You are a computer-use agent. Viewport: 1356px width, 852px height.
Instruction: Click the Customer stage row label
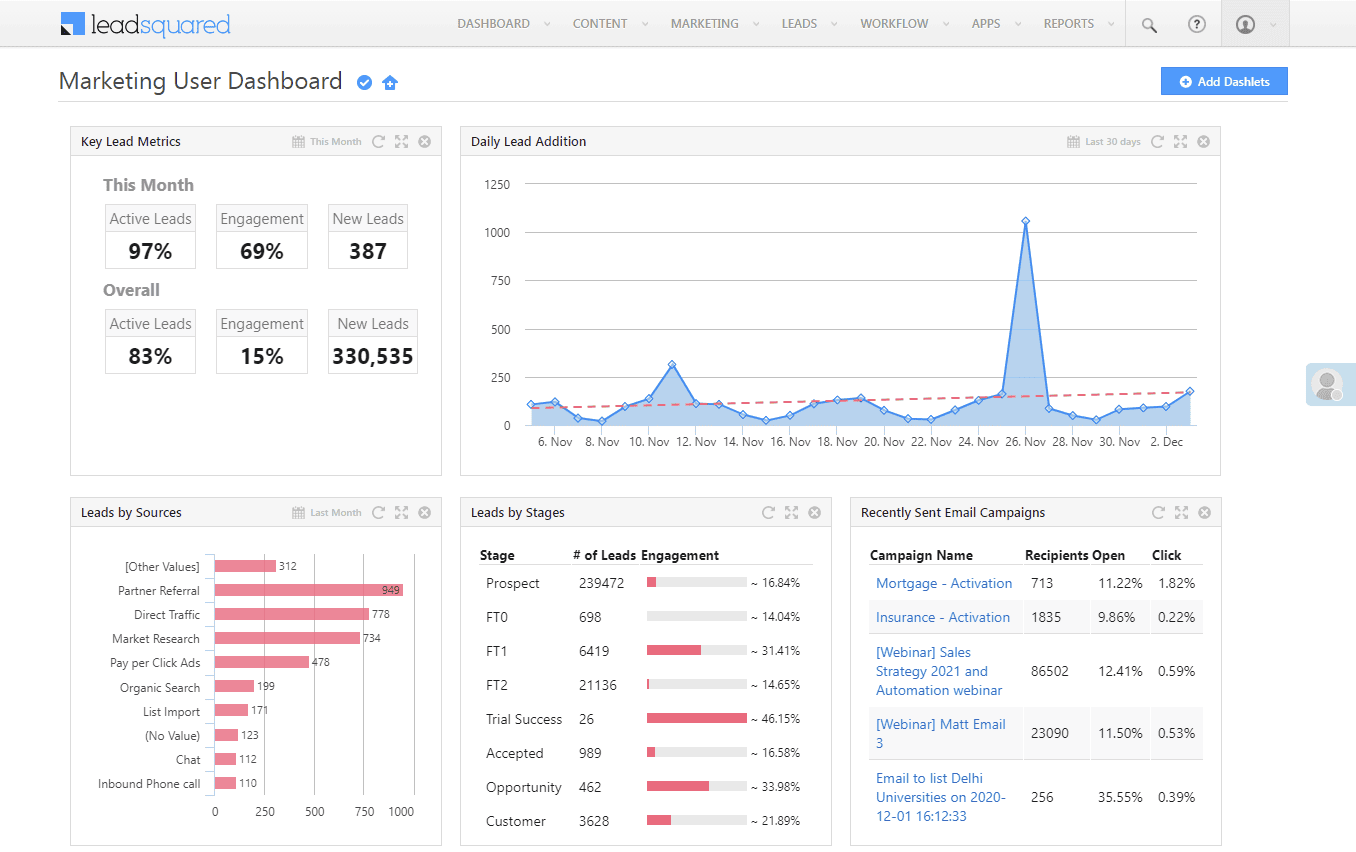coord(516,821)
